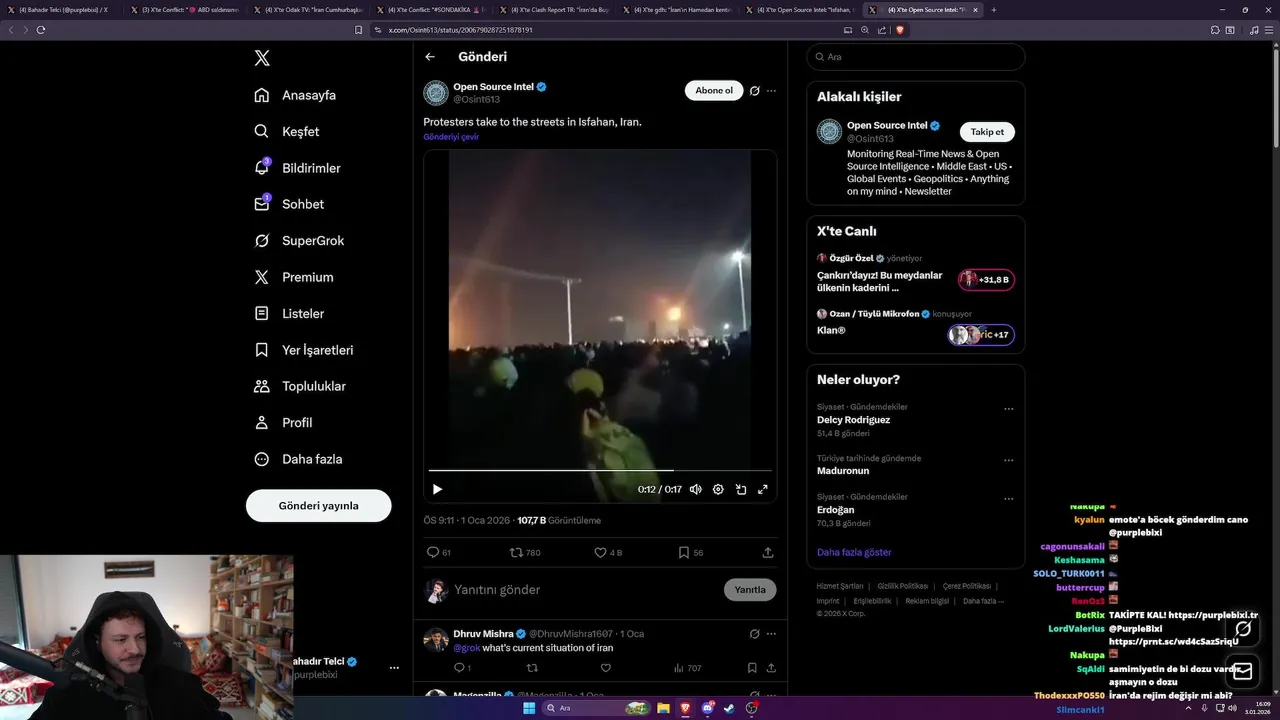
Task: Join Özgür Özel live space
Action: (987, 280)
